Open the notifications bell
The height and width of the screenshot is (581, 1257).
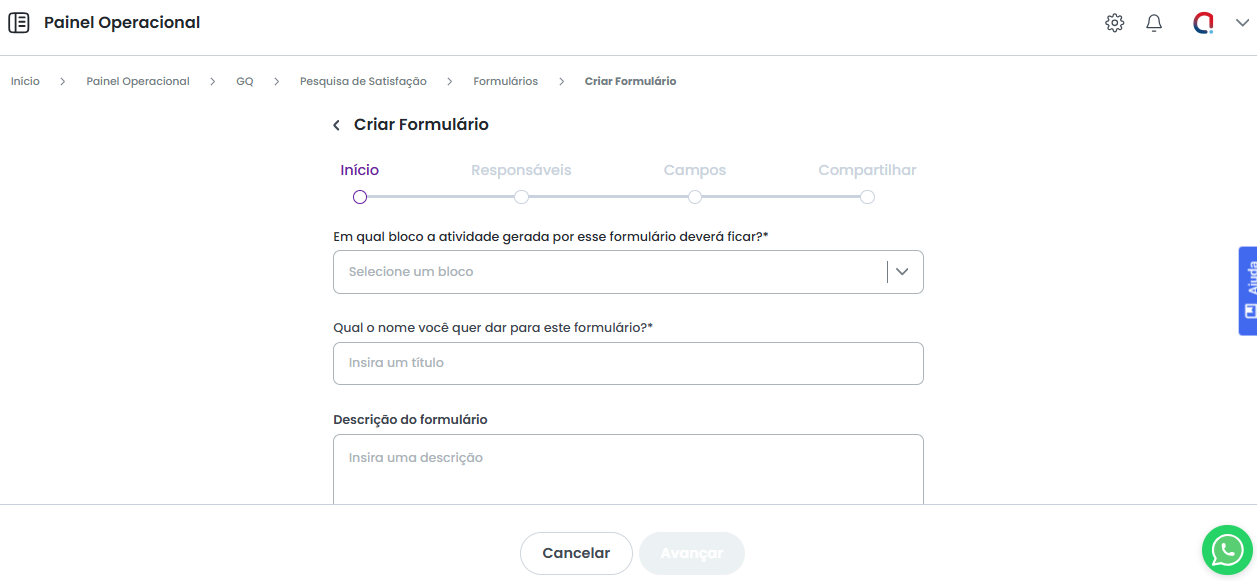click(1154, 23)
